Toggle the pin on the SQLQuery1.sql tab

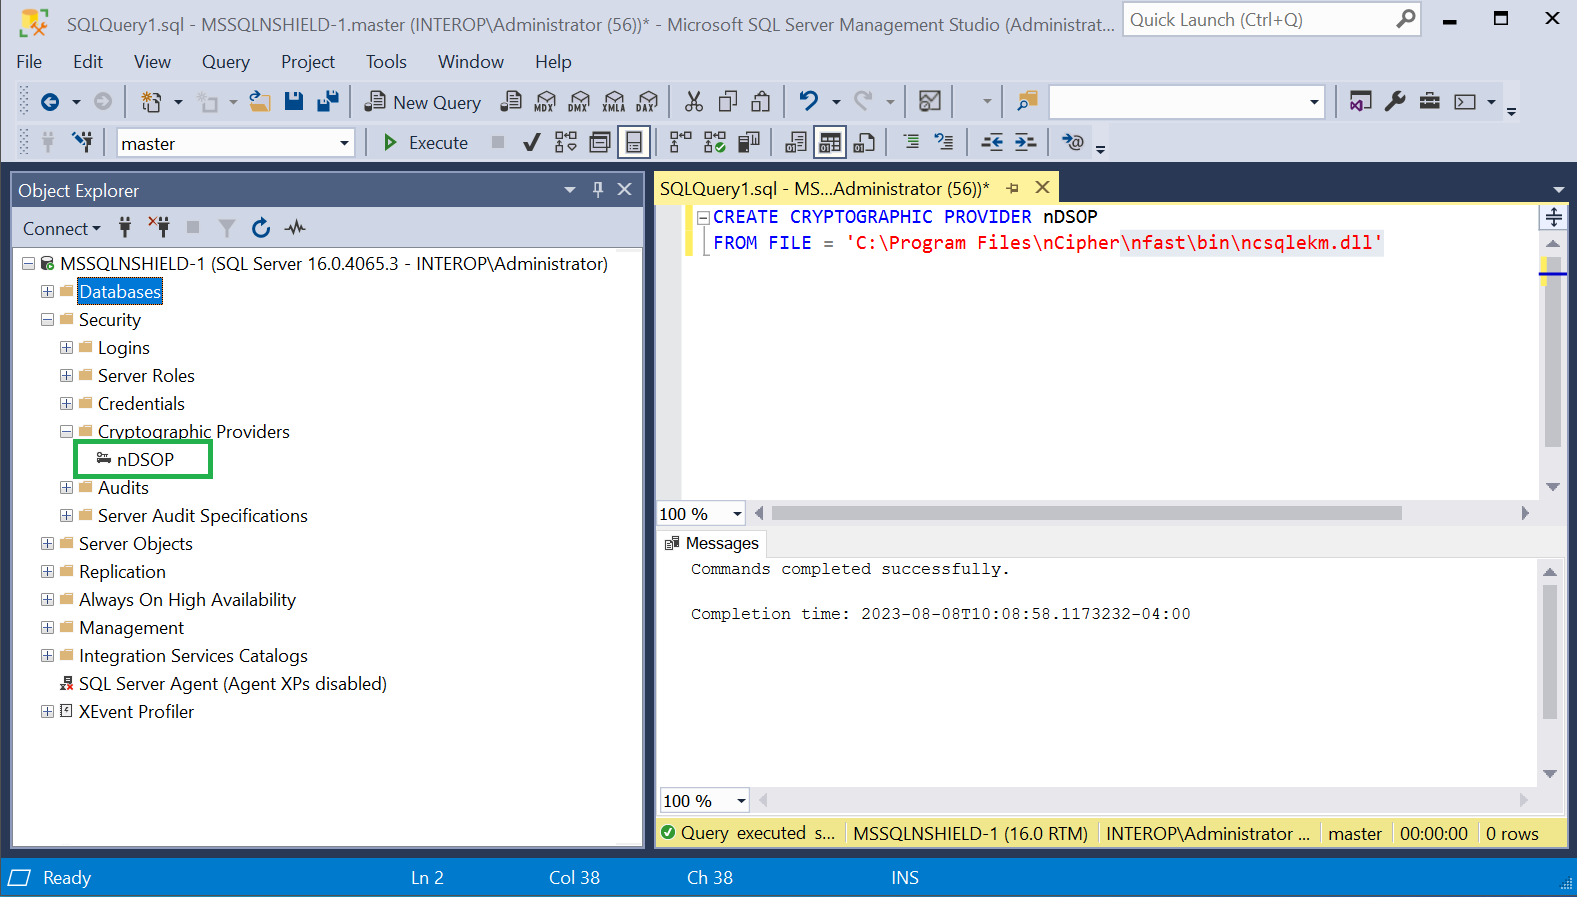click(x=1013, y=188)
